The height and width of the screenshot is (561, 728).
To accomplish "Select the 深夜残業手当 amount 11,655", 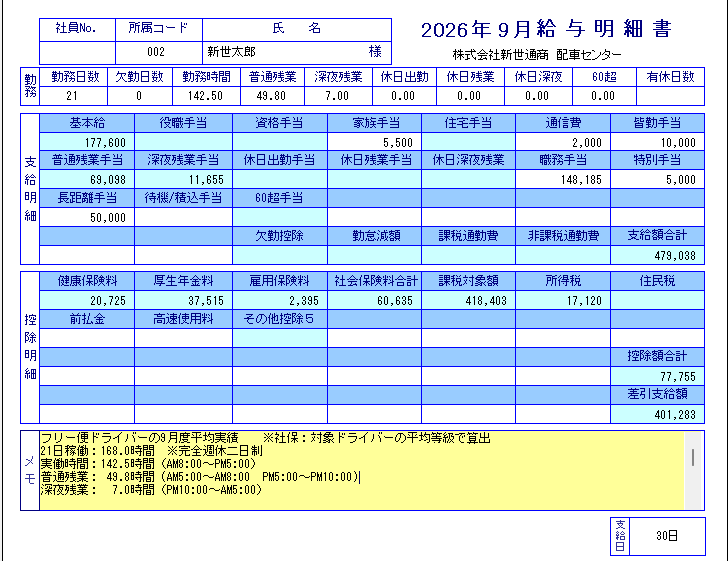I will (x=183, y=179).
